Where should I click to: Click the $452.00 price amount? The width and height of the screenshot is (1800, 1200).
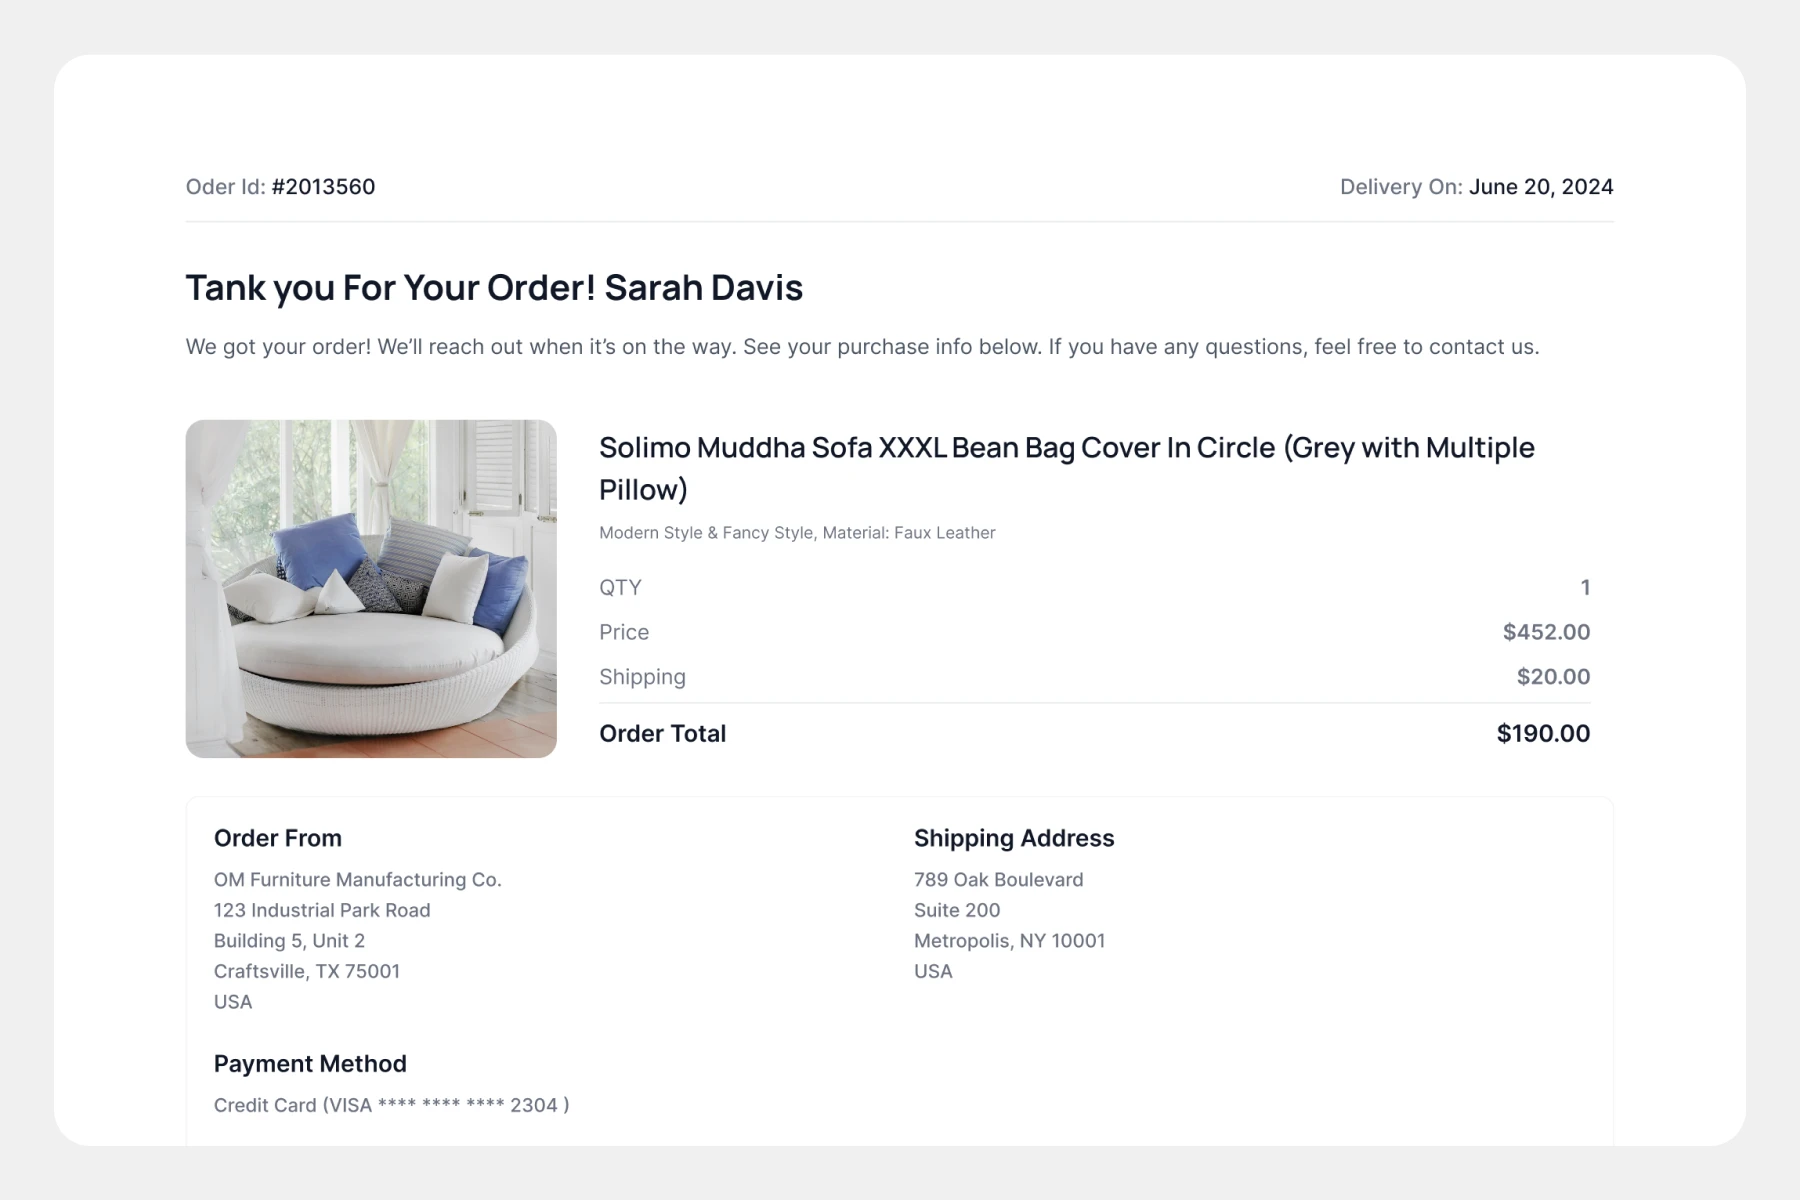point(1546,632)
